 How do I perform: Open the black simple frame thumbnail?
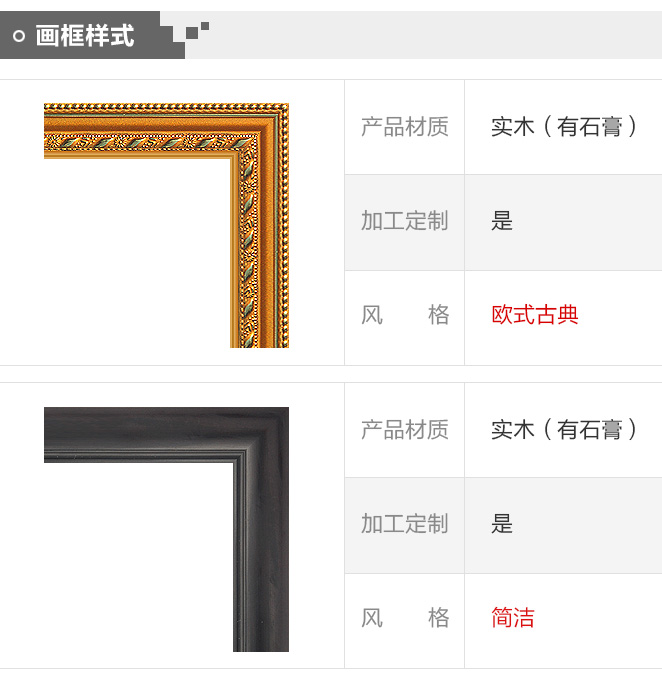click(x=166, y=529)
